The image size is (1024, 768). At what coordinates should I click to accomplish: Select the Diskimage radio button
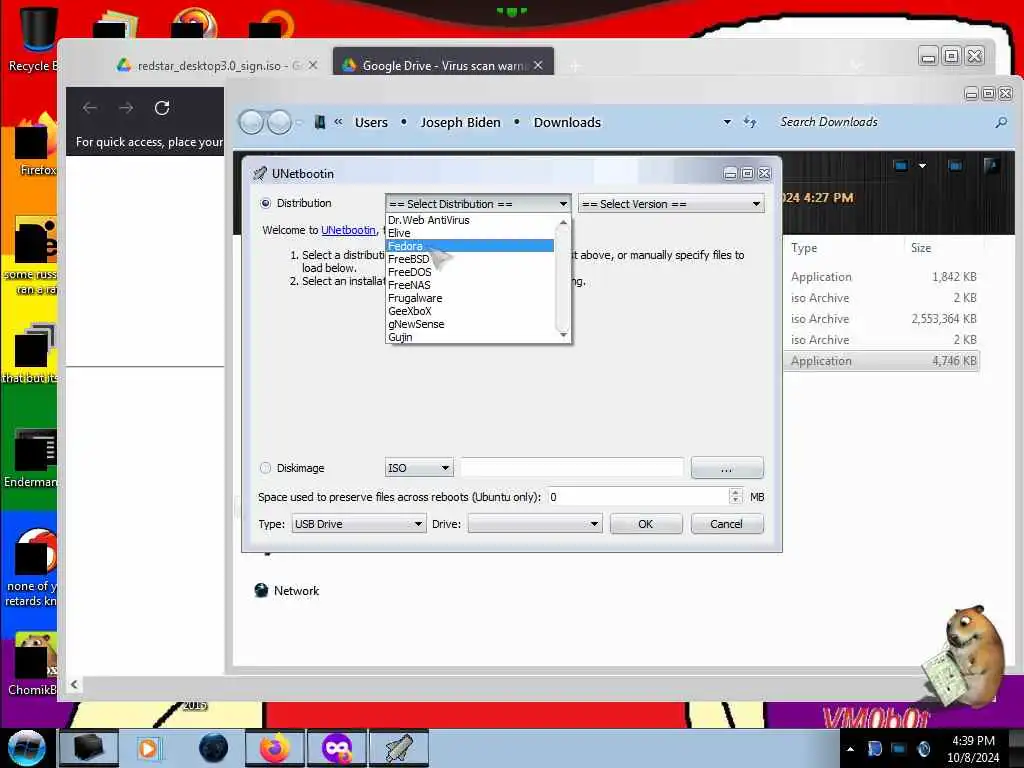(x=265, y=468)
